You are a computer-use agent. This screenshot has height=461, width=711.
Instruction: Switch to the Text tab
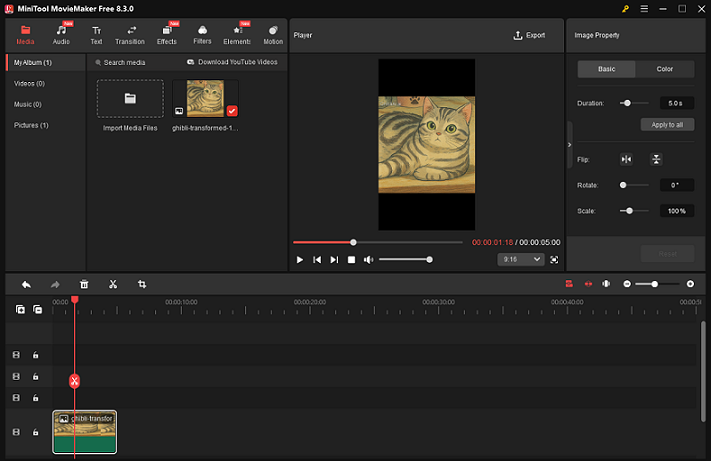tap(96, 35)
